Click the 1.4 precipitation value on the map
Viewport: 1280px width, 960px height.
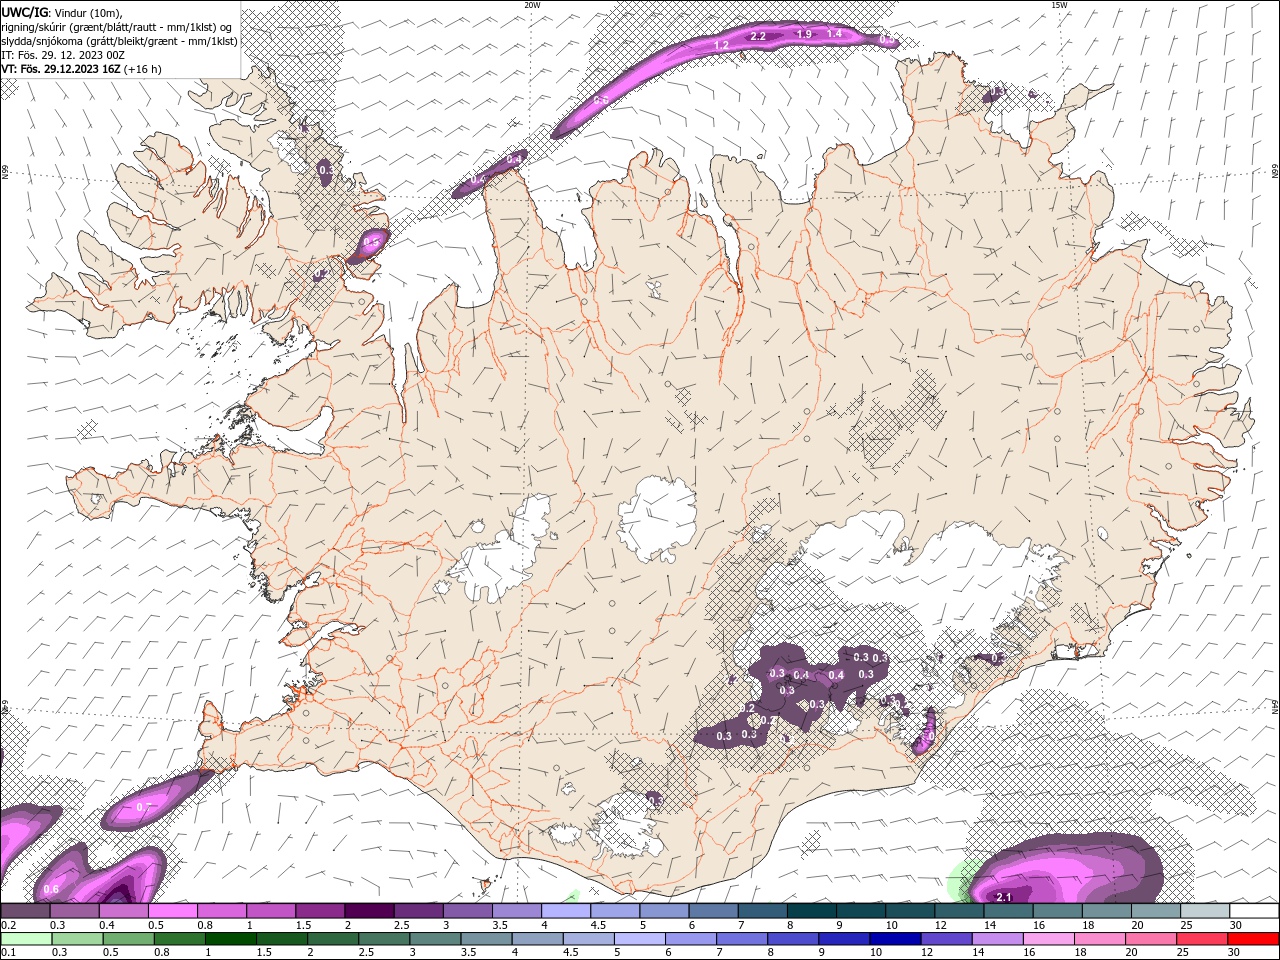coord(835,34)
